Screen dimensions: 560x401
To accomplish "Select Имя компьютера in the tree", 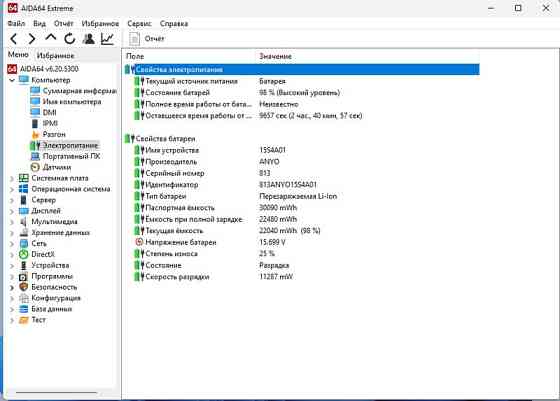I will click(72, 102).
